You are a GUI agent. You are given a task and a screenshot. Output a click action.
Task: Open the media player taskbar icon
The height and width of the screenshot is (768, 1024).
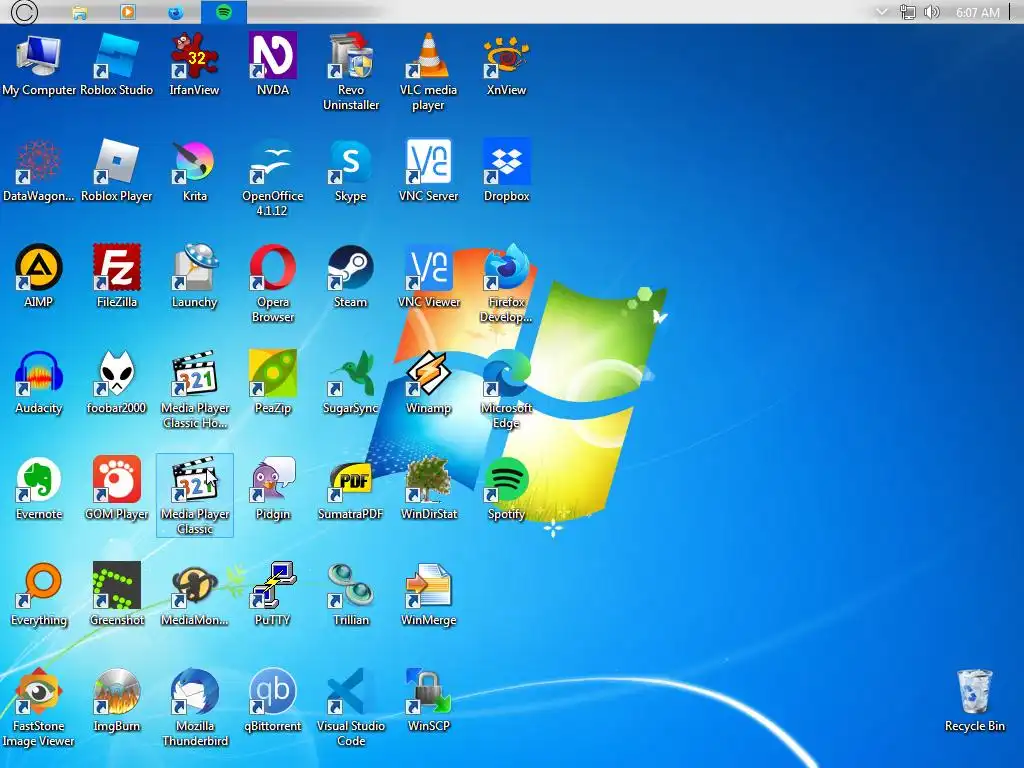click(128, 12)
